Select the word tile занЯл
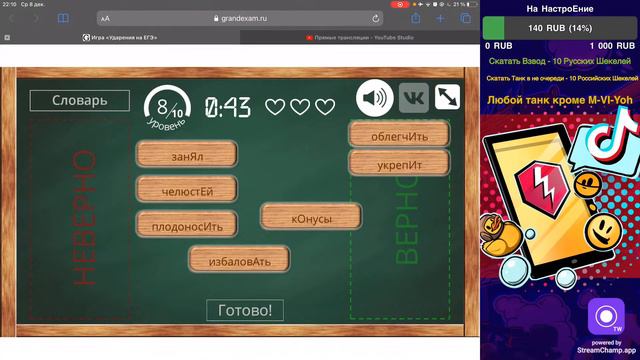The width and height of the screenshot is (640, 360). [187, 154]
